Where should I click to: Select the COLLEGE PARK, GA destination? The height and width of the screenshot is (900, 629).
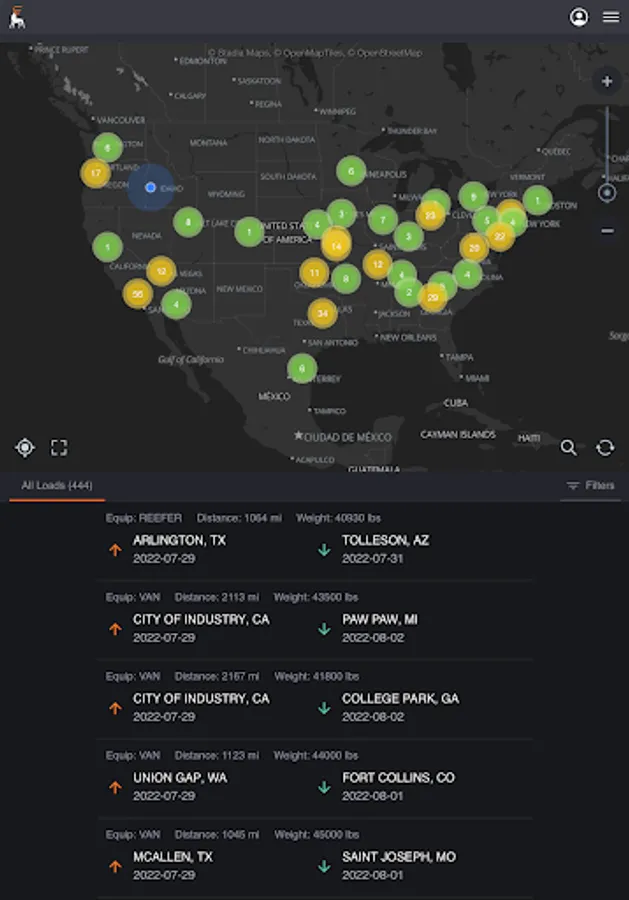click(401, 699)
